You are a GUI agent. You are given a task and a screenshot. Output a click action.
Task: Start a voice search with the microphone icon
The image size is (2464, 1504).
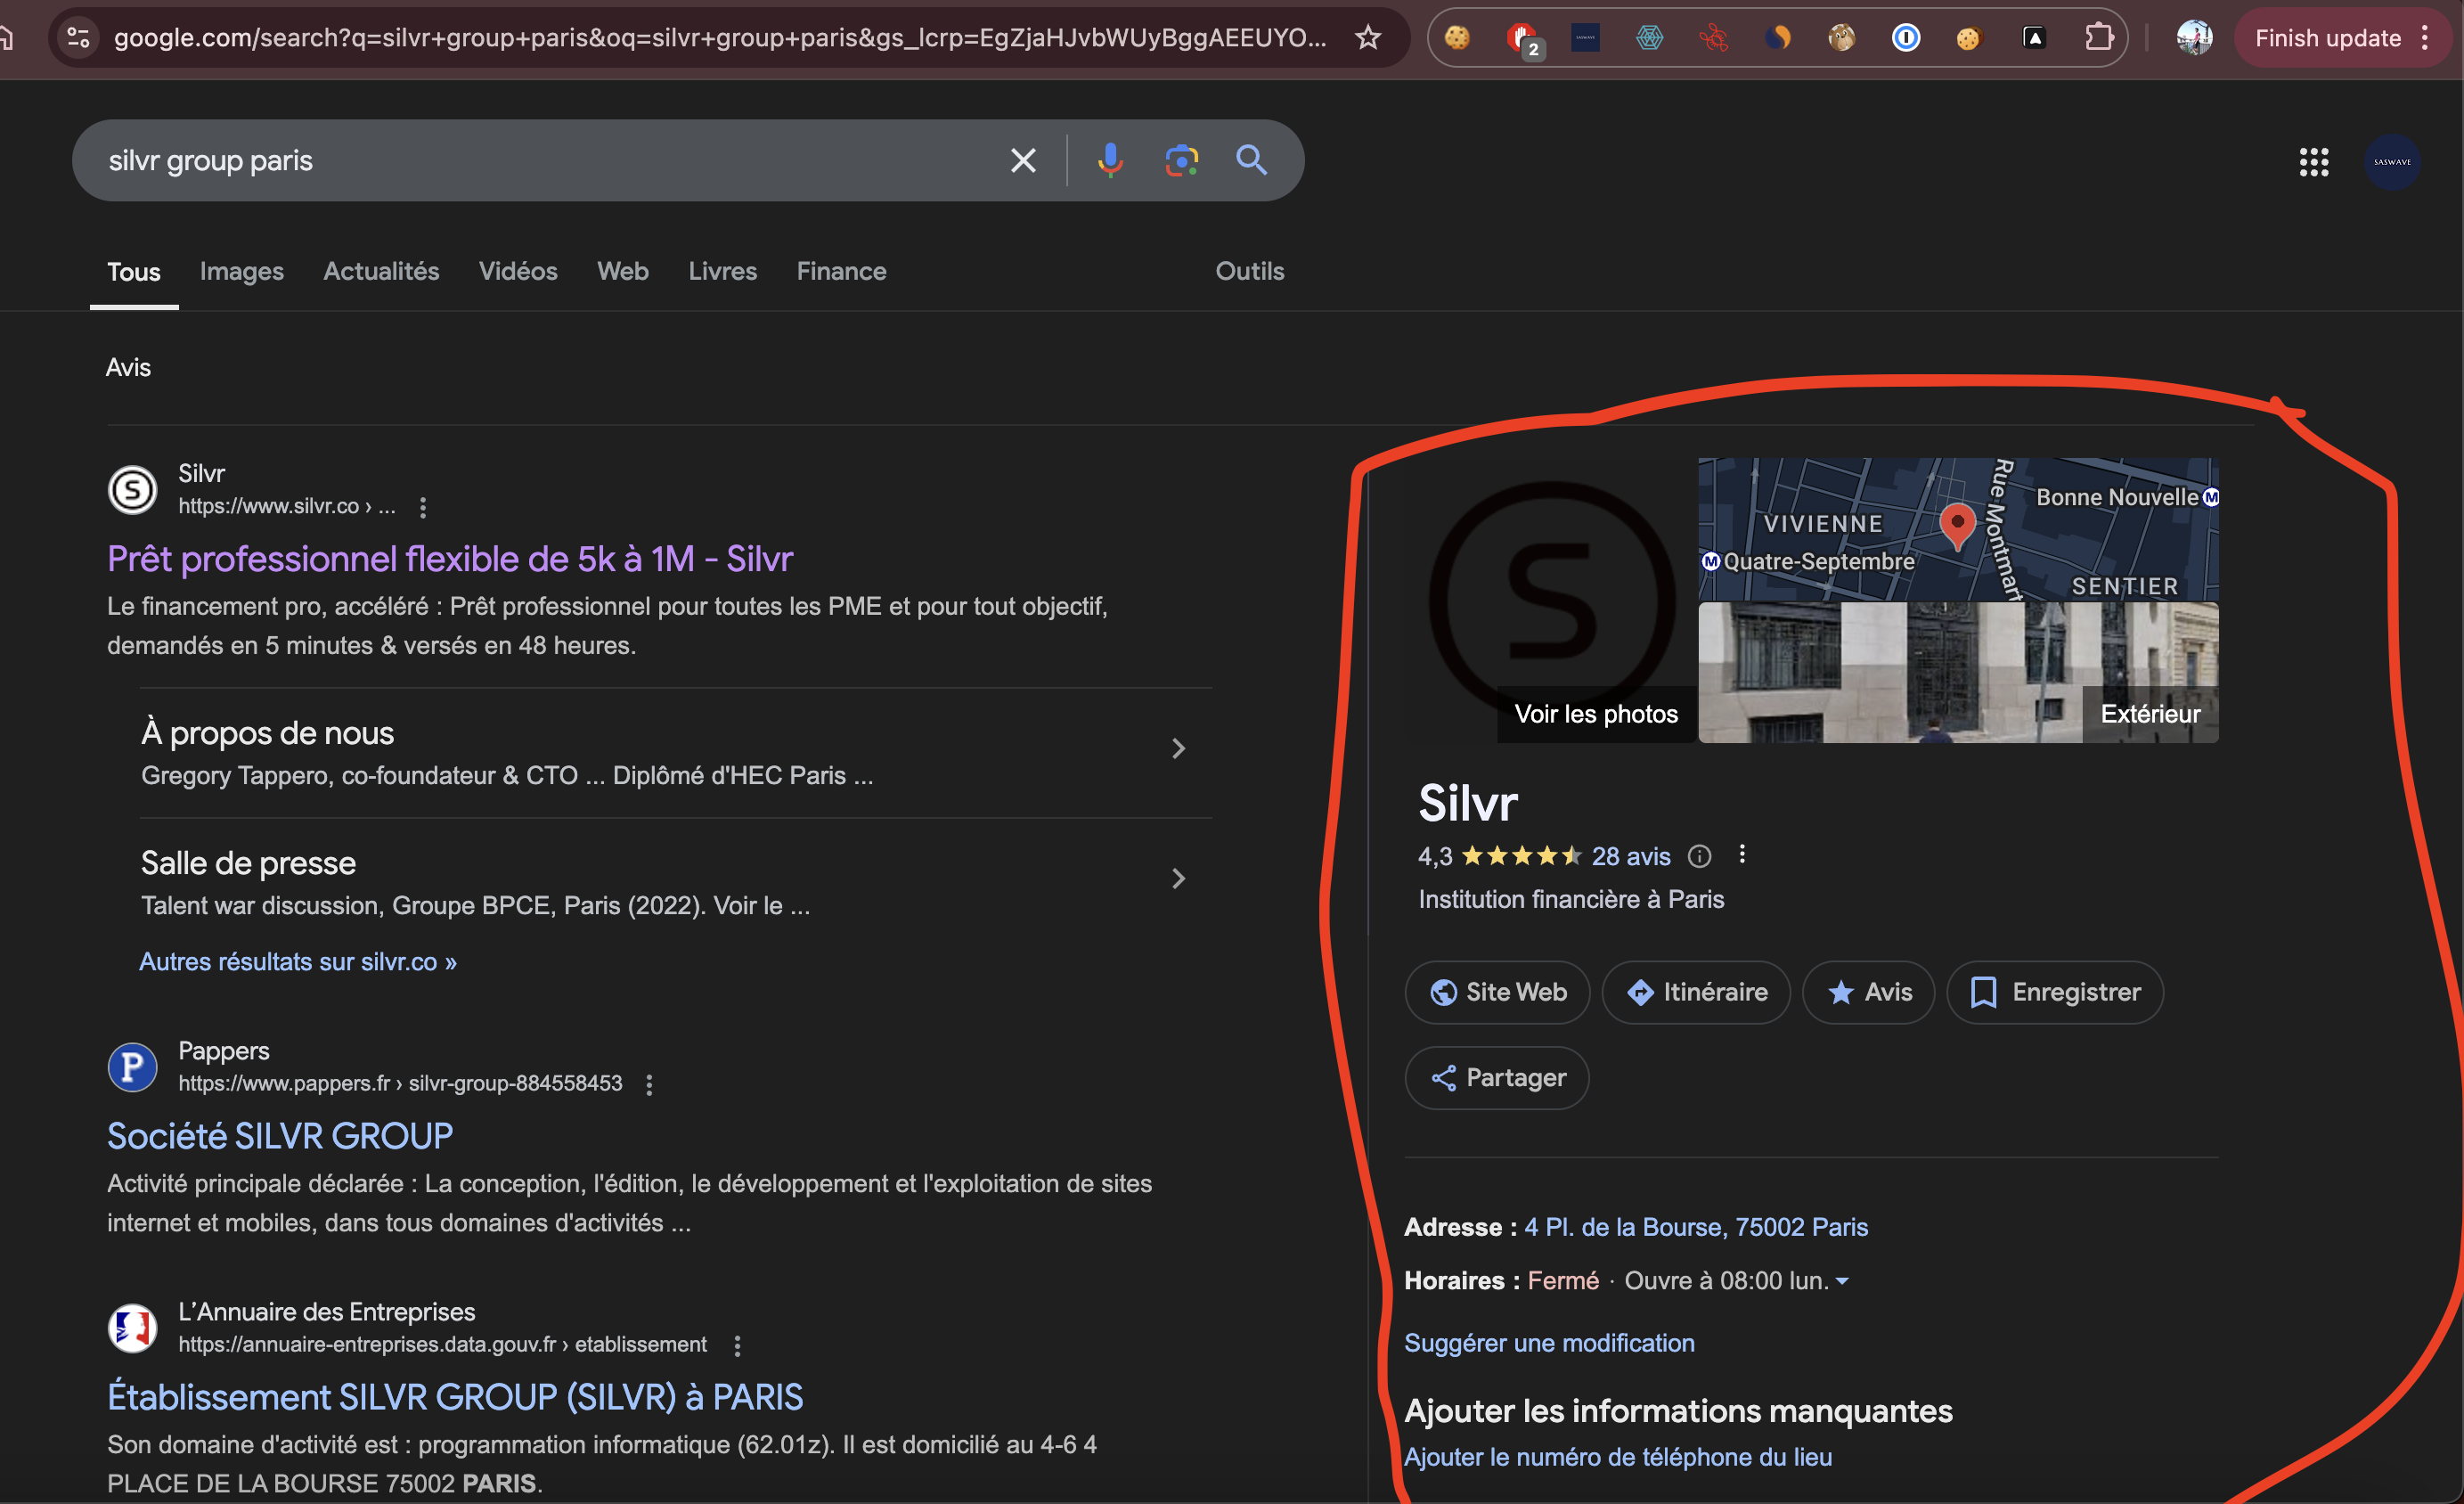pyautogui.click(x=1110, y=160)
